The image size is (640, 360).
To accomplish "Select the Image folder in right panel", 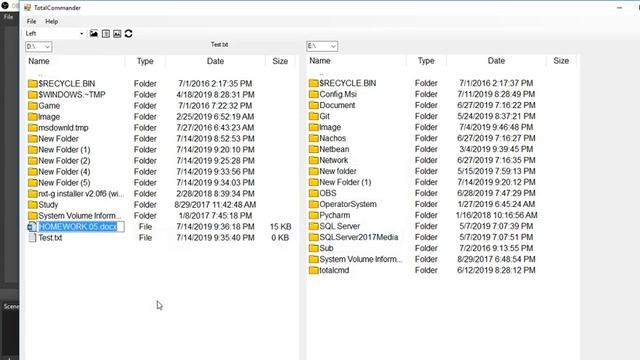I will 325,127.
